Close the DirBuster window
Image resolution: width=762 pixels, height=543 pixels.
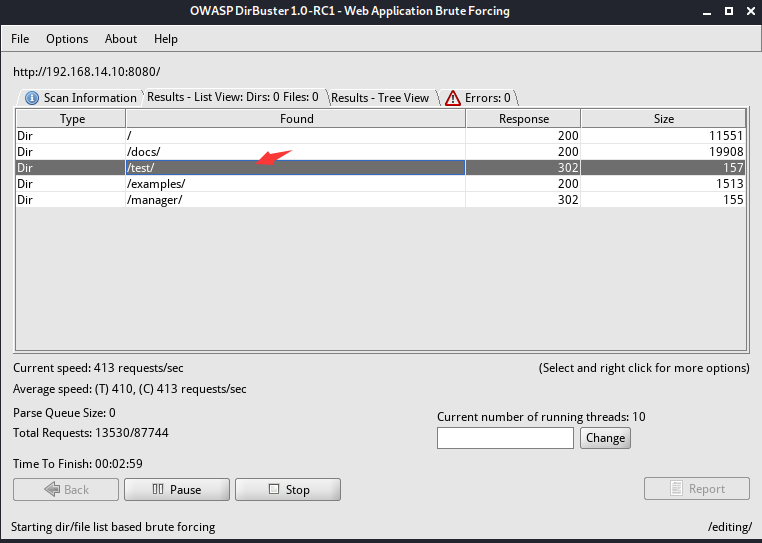point(751,11)
